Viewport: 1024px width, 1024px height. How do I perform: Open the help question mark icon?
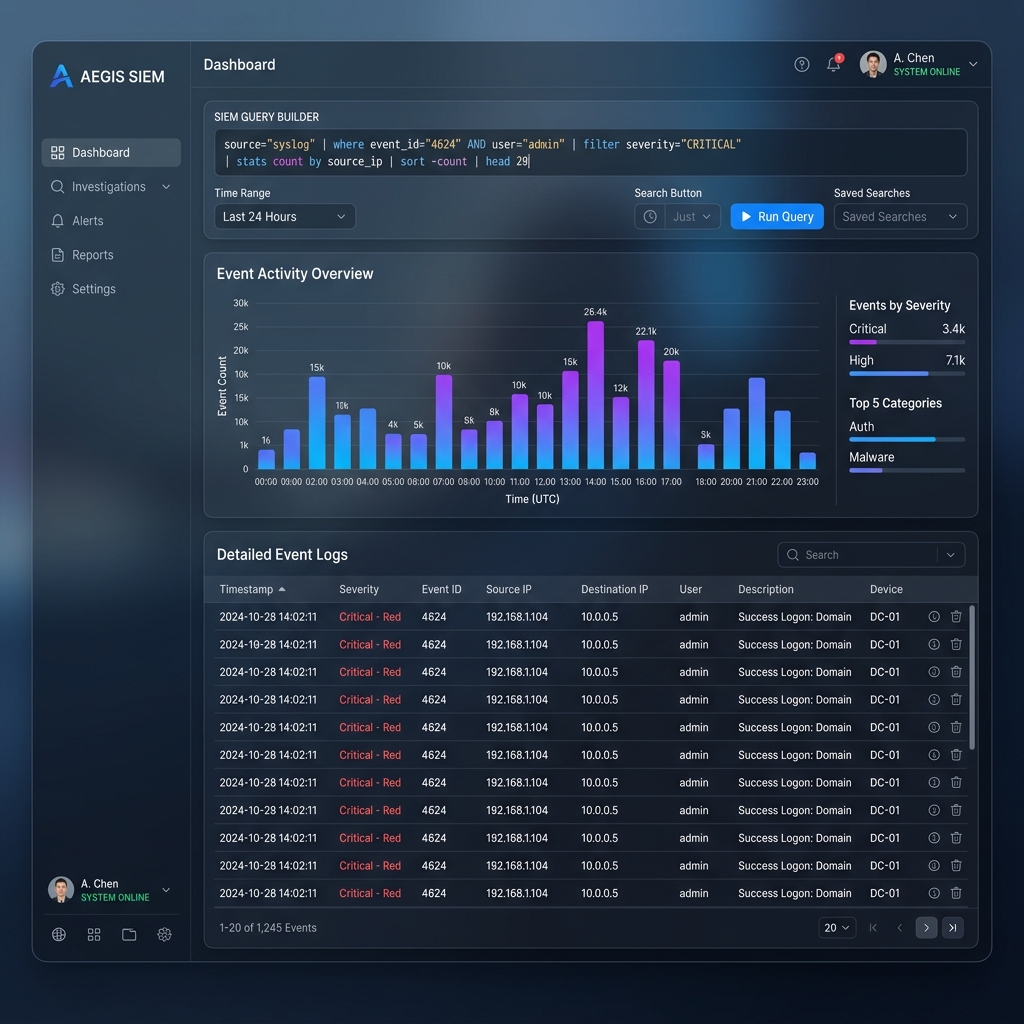[801, 65]
